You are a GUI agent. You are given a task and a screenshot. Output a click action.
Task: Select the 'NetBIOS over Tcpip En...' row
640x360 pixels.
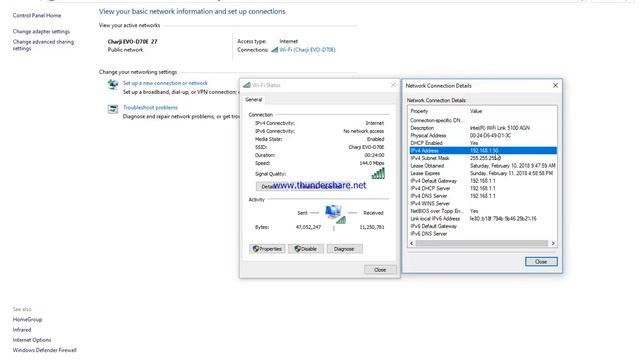tap(482, 211)
